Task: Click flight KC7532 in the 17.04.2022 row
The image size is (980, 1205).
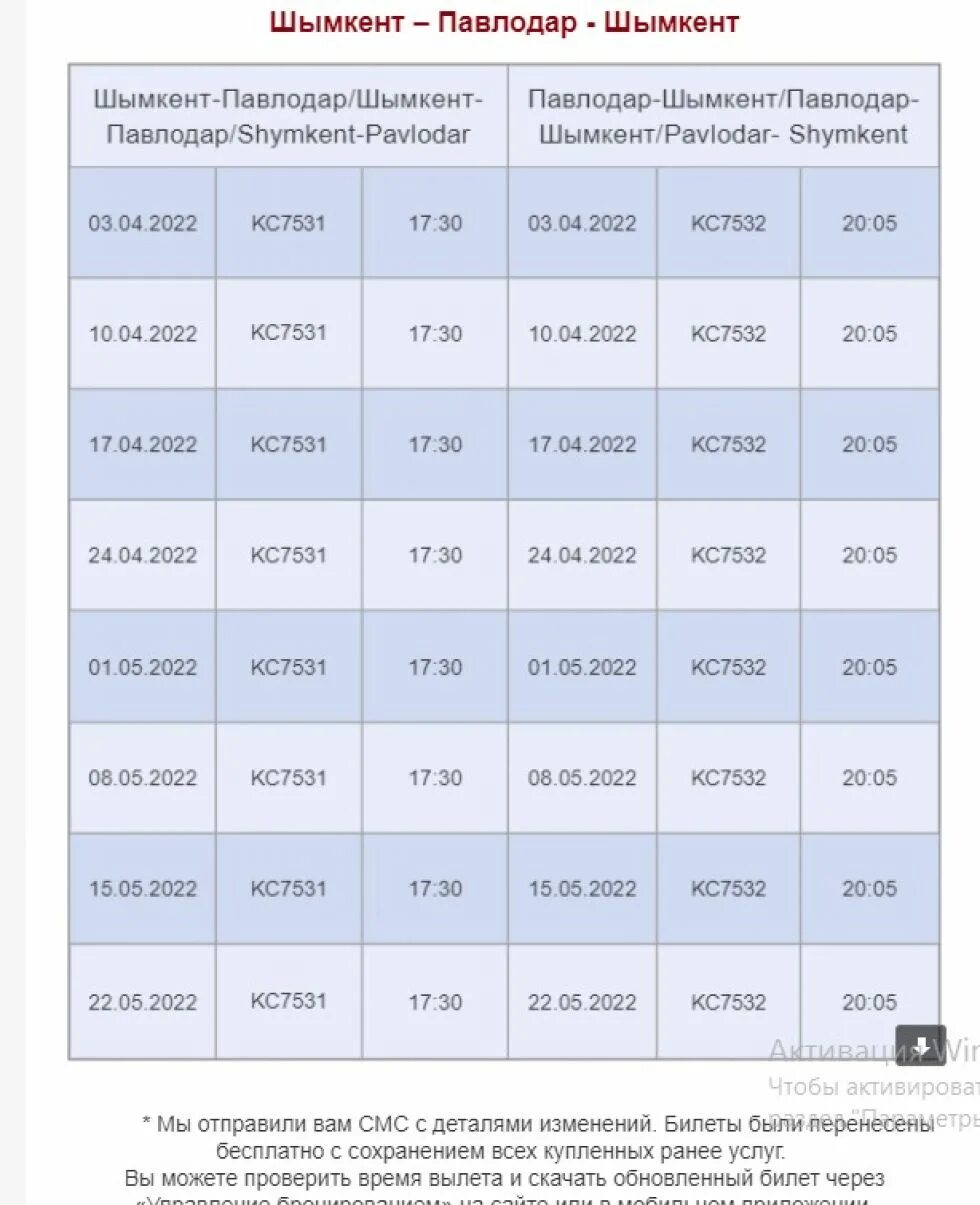Action: click(728, 444)
